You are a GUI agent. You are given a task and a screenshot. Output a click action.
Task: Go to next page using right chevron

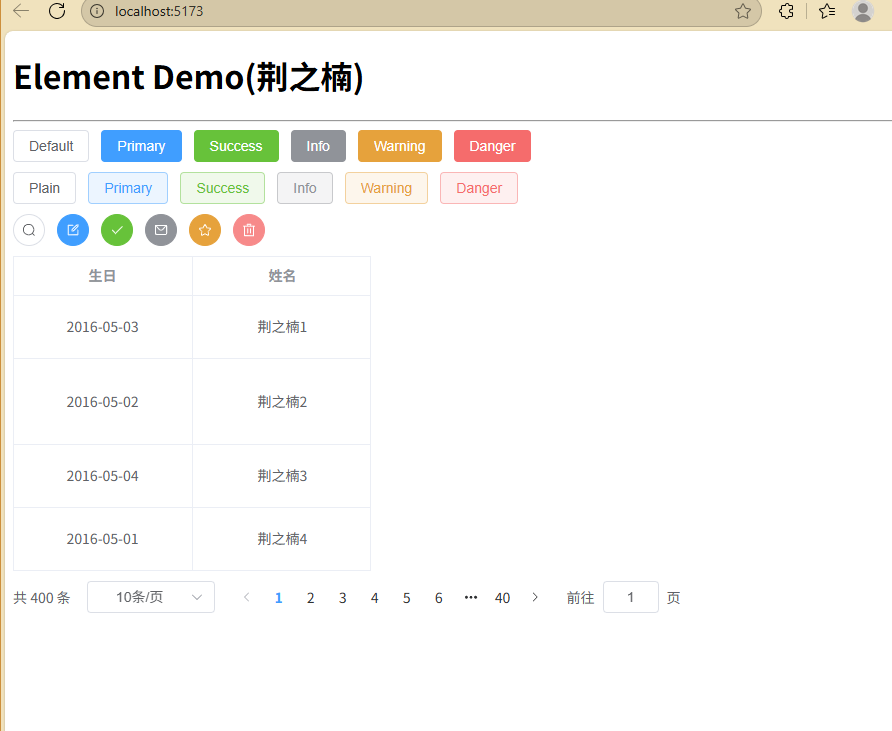(535, 597)
